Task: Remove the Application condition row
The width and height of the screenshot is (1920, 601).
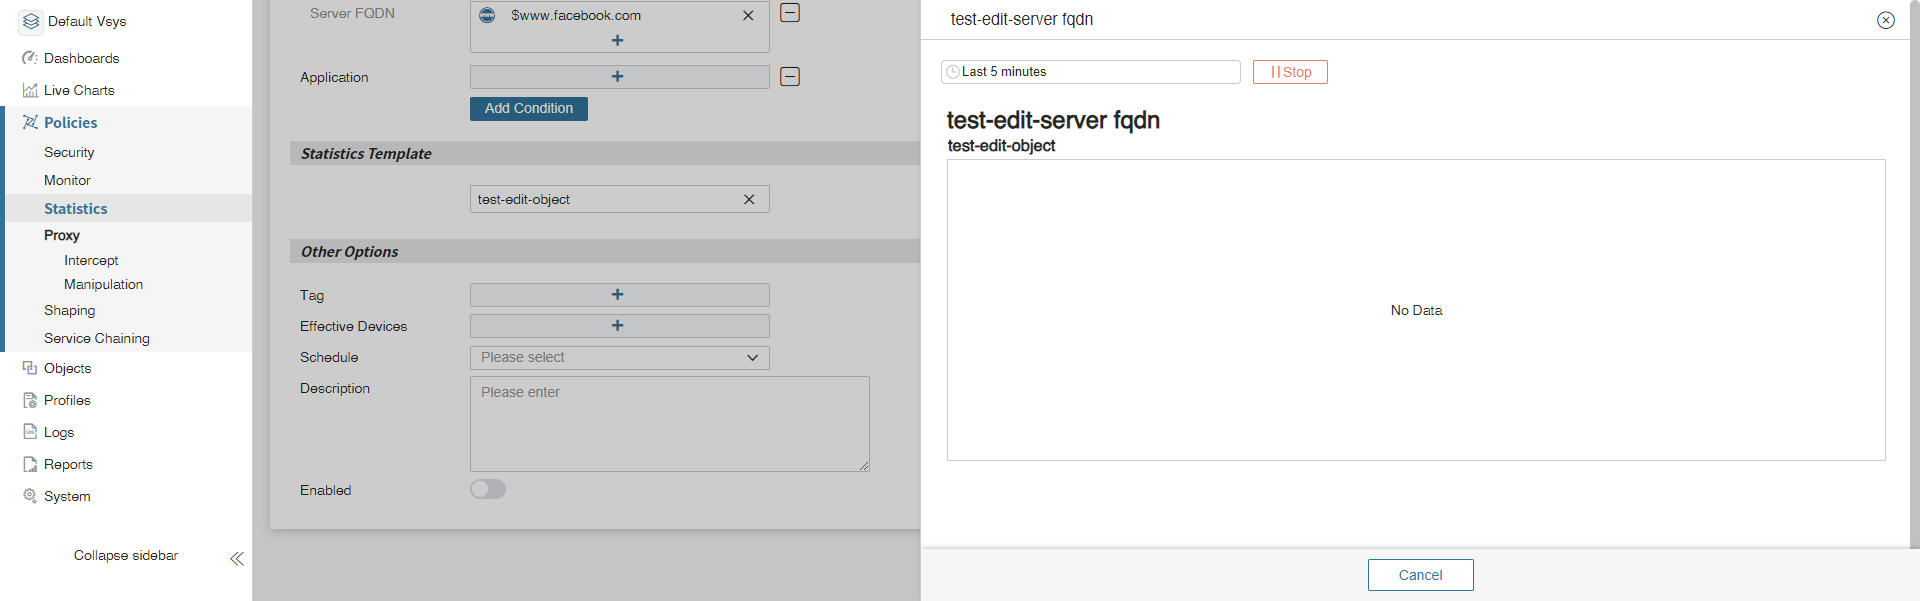Action: point(790,77)
